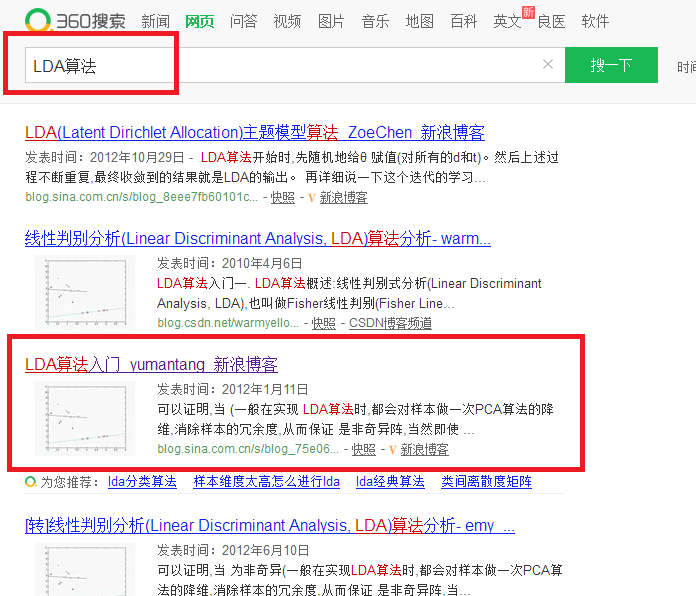Select the 网页 tab
696x596 pixels.
(x=200, y=21)
